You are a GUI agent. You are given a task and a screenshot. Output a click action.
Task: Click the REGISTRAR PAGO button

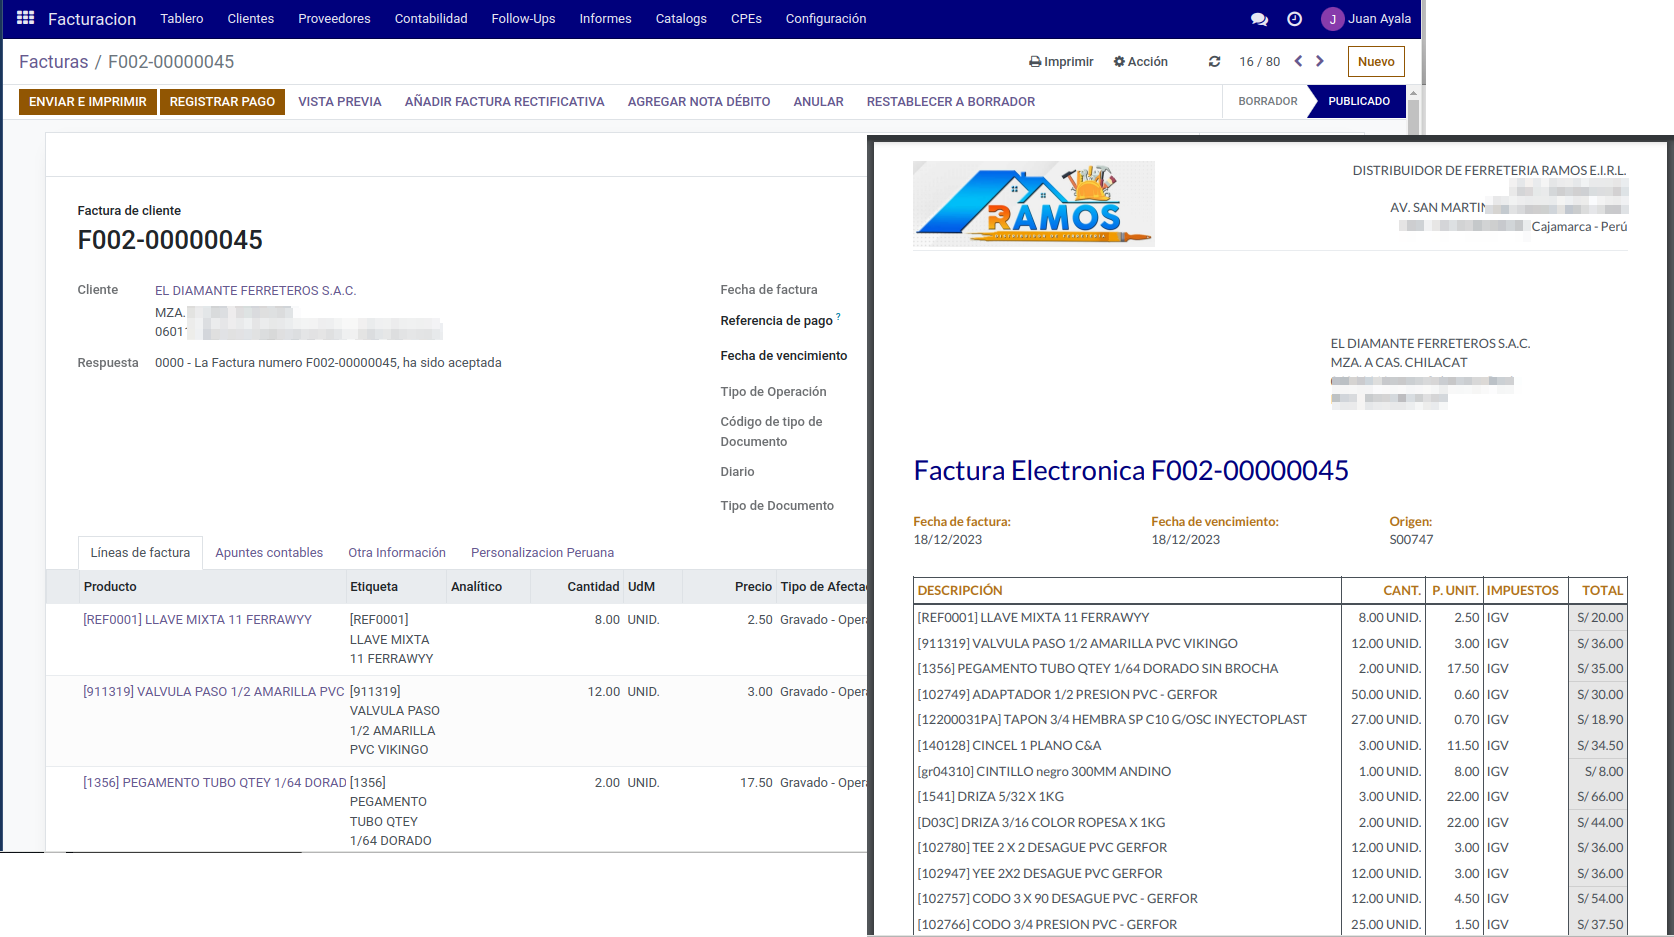pos(222,102)
